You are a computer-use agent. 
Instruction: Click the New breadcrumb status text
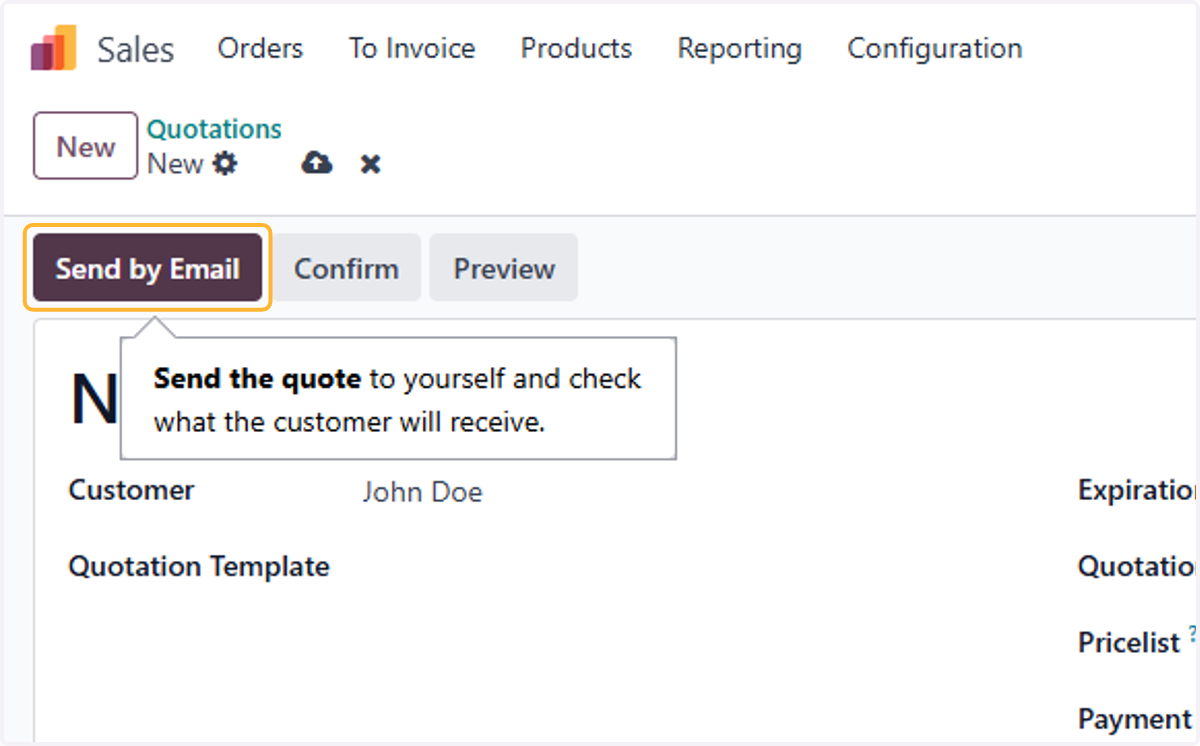(x=175, y=163)
